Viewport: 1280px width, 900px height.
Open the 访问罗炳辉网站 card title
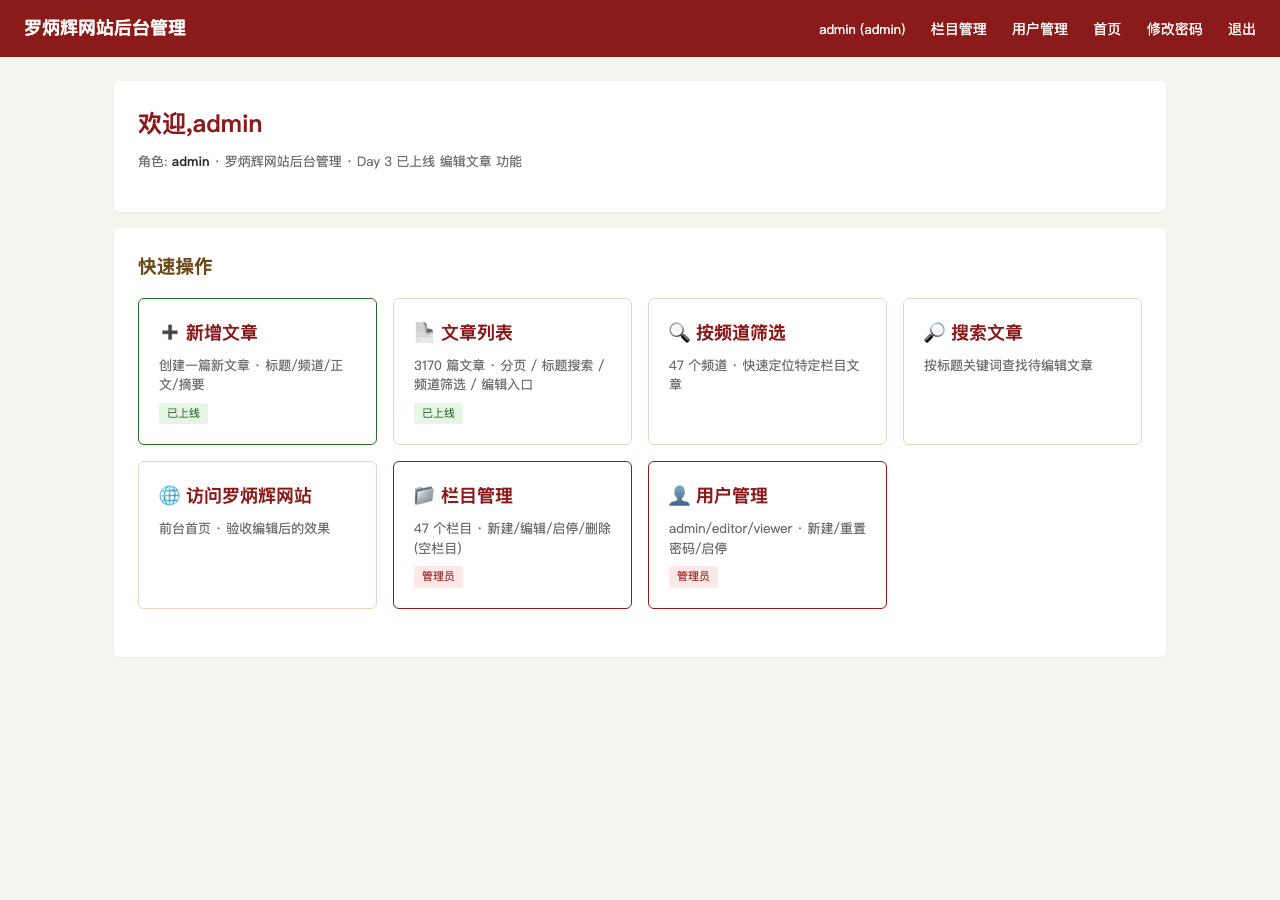click(249, 496)
